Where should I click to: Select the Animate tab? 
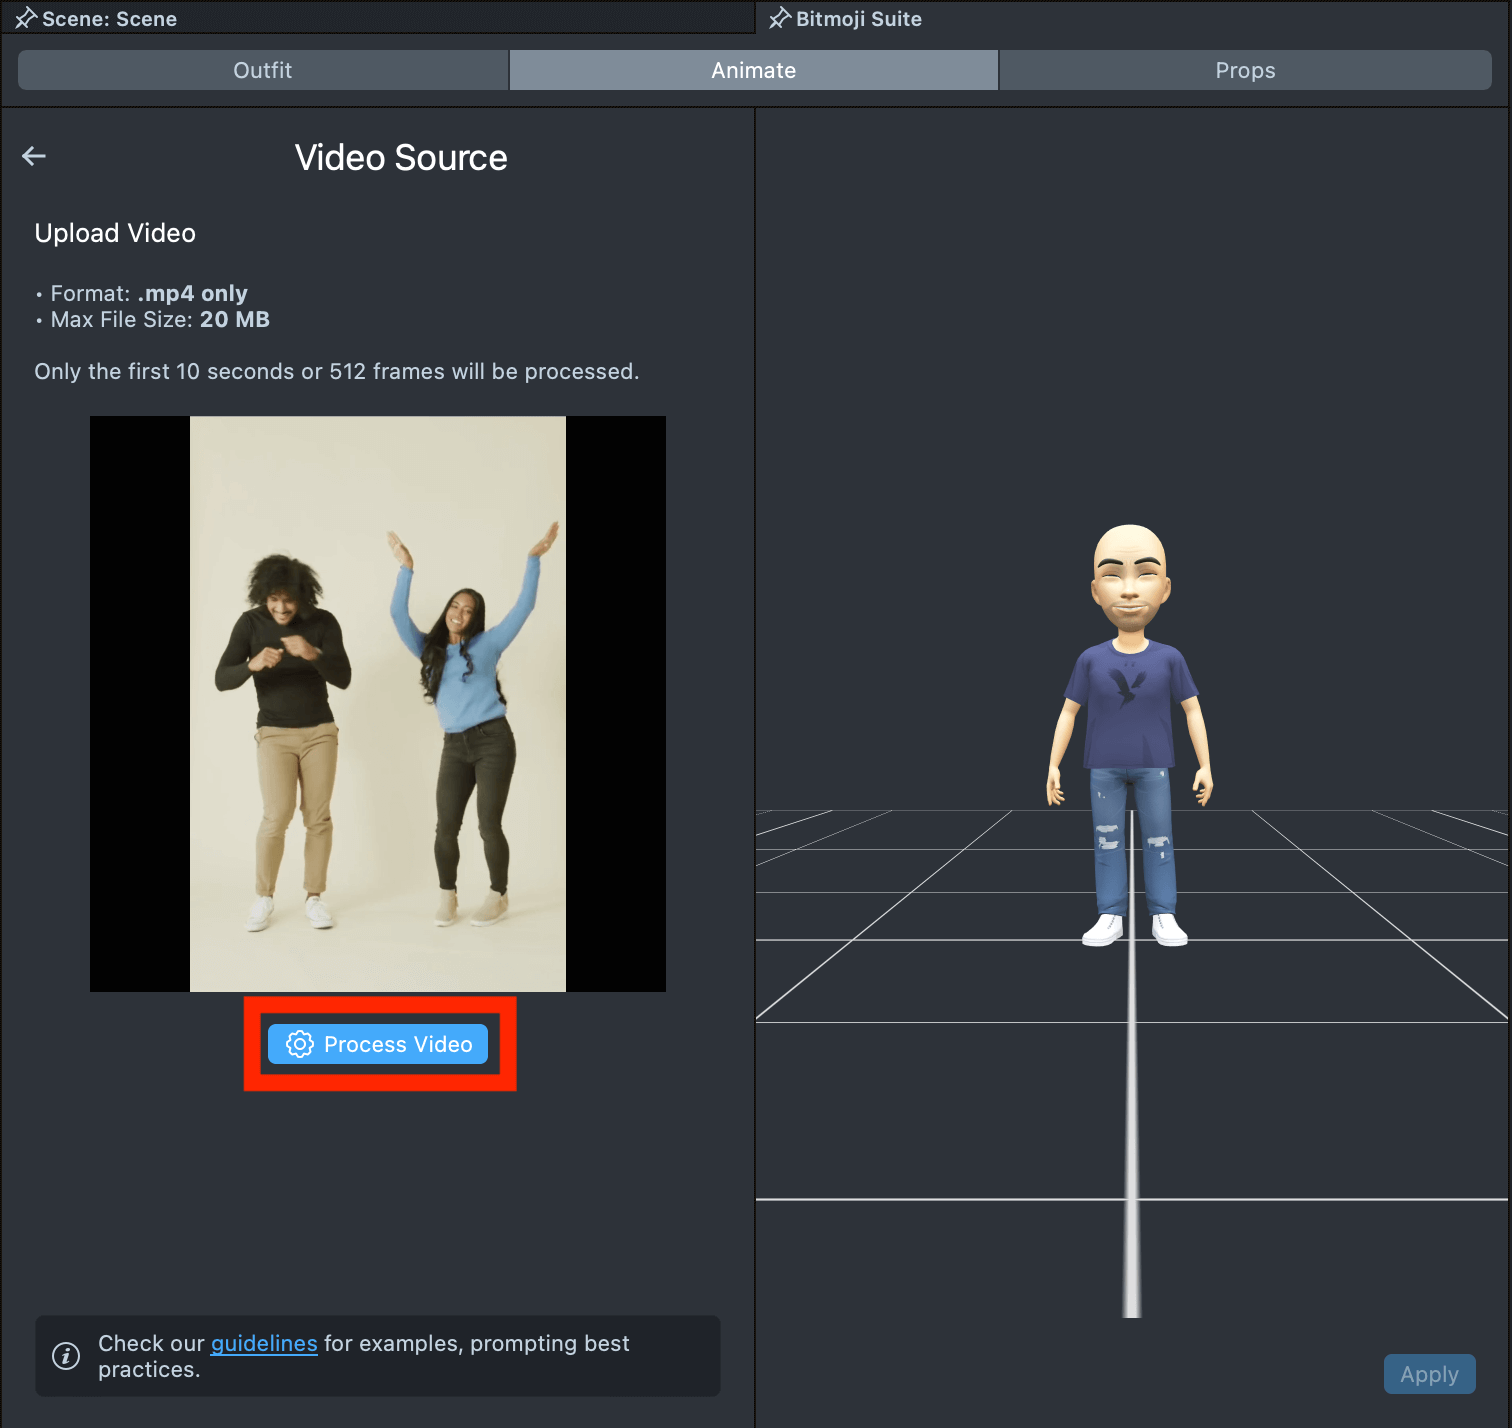point(753,70)
